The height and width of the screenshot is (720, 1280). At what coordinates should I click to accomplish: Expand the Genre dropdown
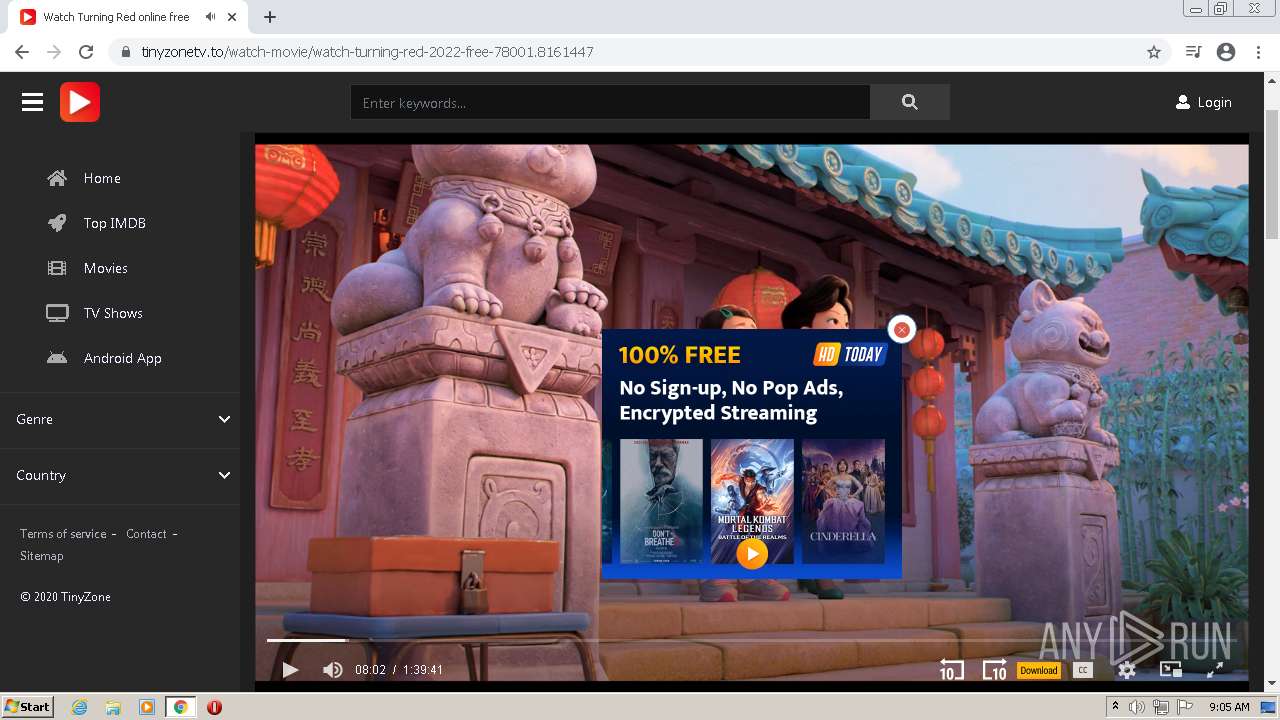[120, 419]
